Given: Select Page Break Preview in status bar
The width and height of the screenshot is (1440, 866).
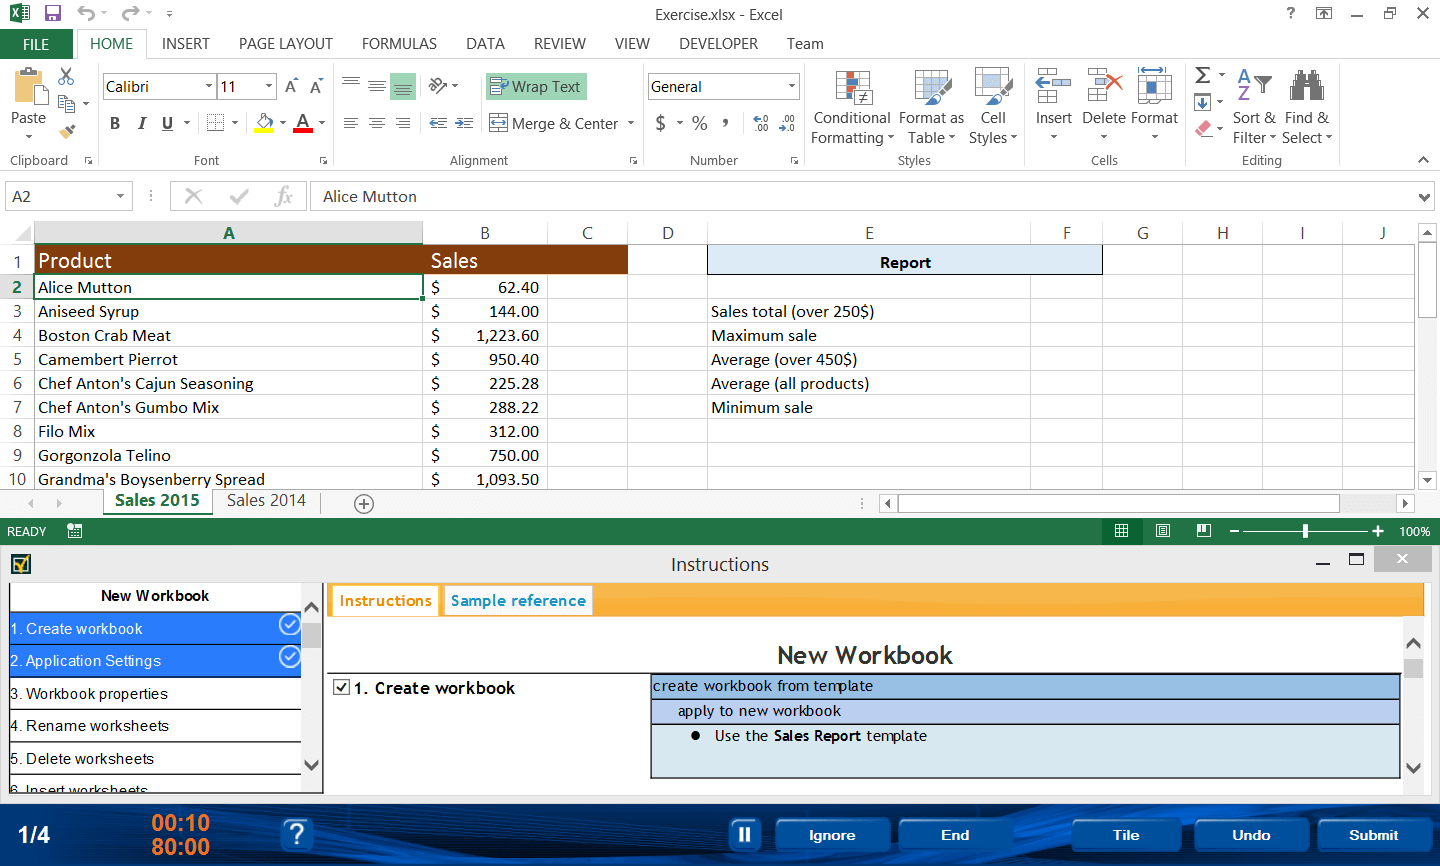Looking at the screenshot, I should [x=1204, y=531].
